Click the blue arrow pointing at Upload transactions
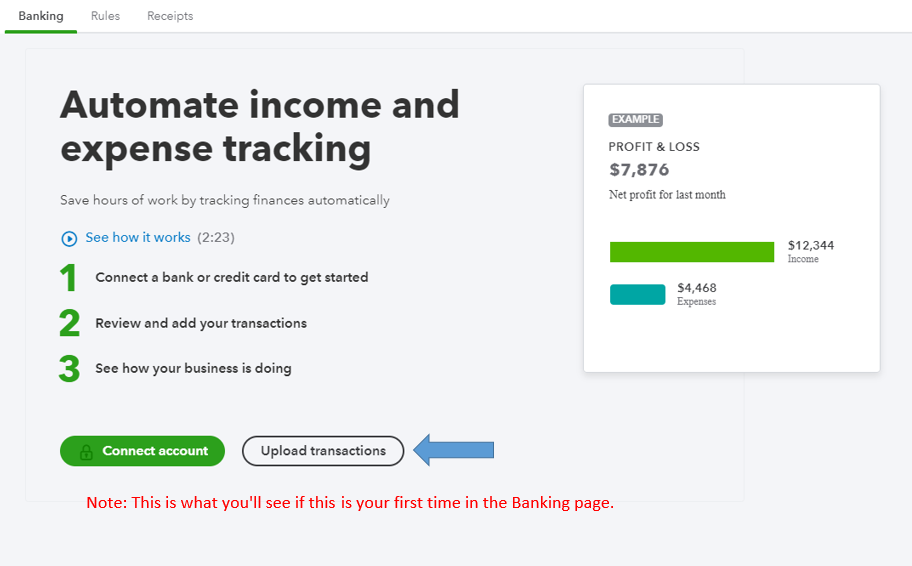 [454, 450]
